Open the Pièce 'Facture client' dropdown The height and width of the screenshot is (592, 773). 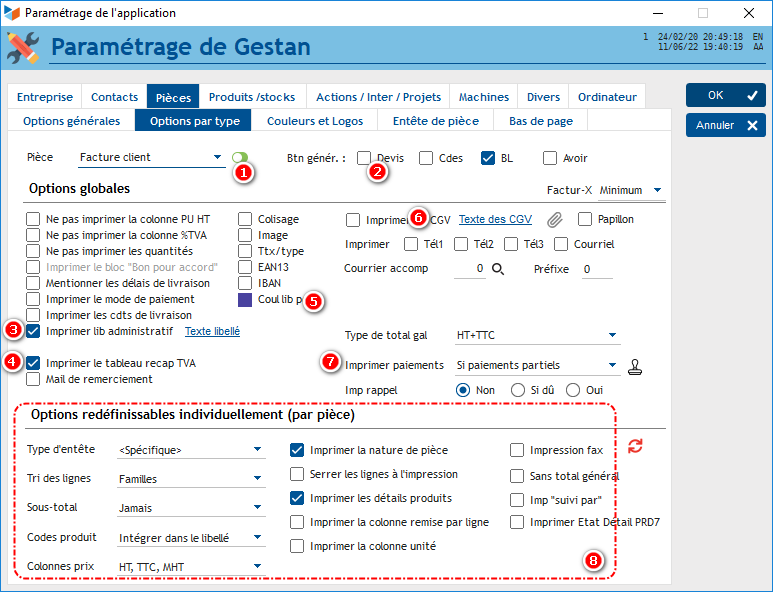pyautogui.click(x=151, y=157)
